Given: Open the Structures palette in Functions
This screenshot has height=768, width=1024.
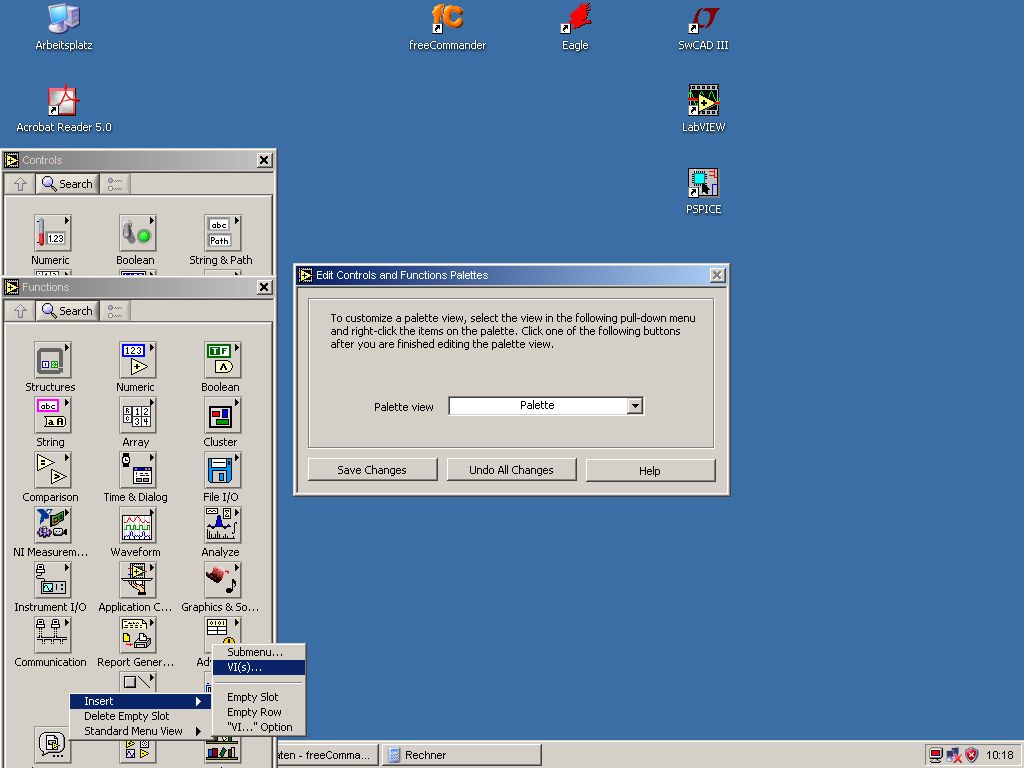Looking at the screenshot, I should point(52,360).
